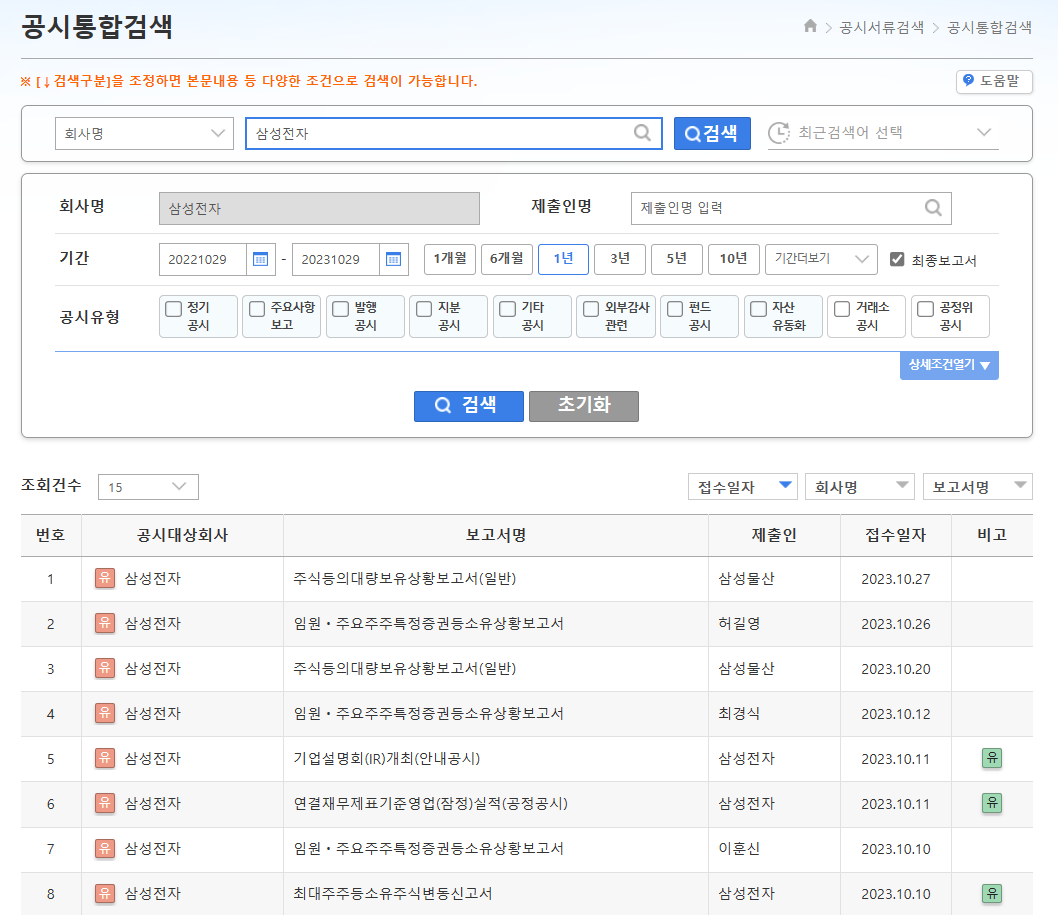The width and height of the screenshot is (1058, 915).
Task: Check the 기타공시 checkbox
Action: click(x=507, y=308)
